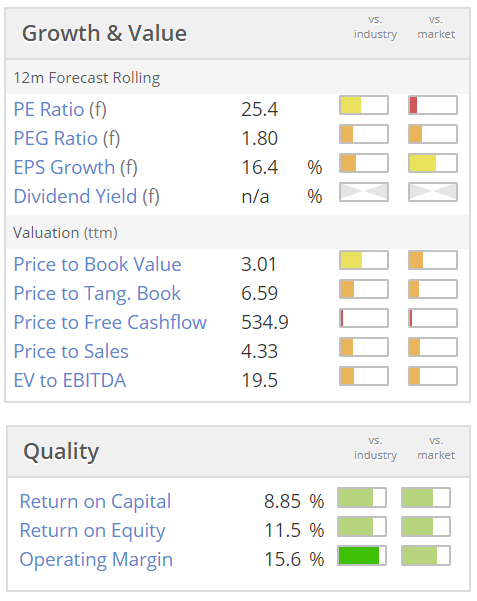Click Dividend Yield empty vs. industry bar
This screenshot has width=477, height=601.
pyautogui.click(x=364, y=192)
